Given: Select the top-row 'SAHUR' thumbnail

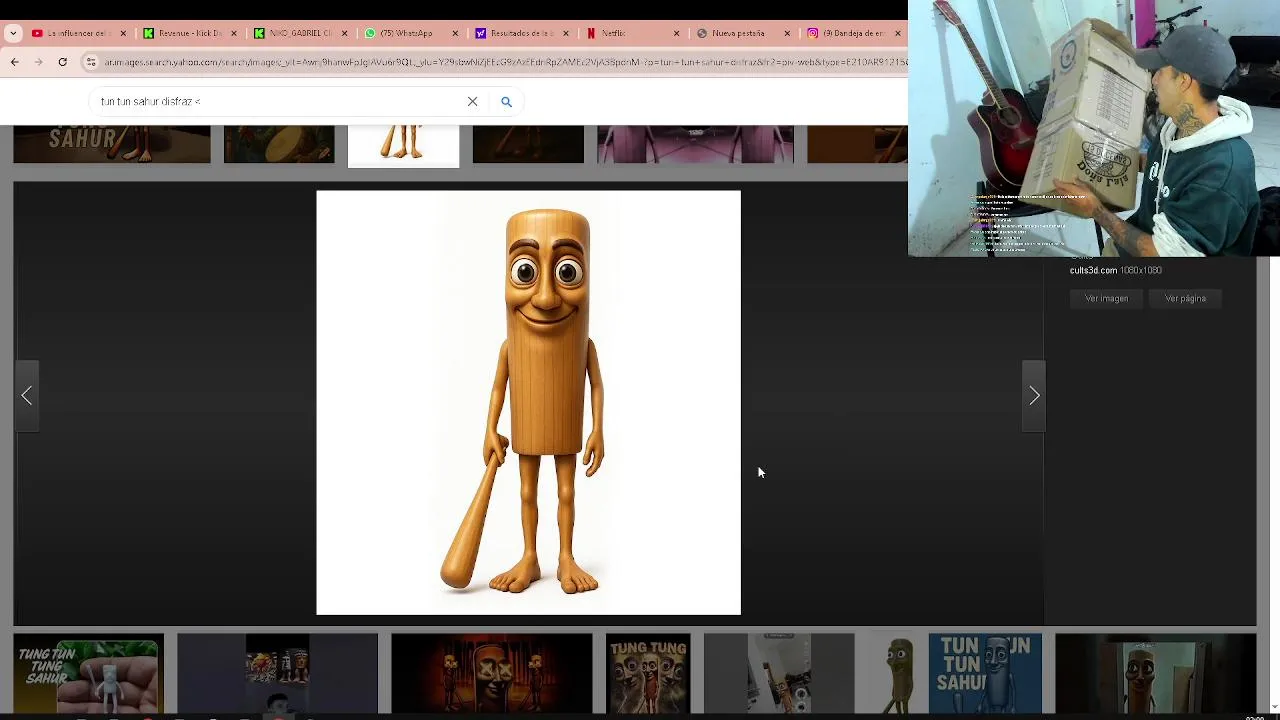Looking at the screenshot, I should tap(112, 144).
